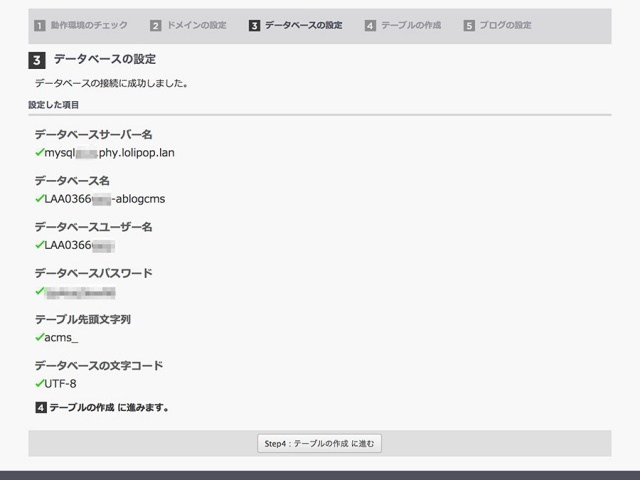Click the step 5 number badge in progress bar
The width and height of the screenshot is (640, 480).
coord(469,25)
